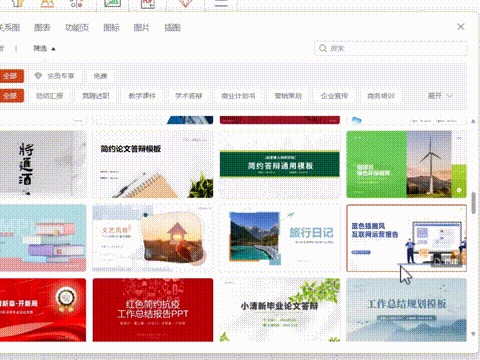The width and height of the screenshot is (480, 360).
Task: Click the diamond icon beside 会员专享
Action: (x=38, y=76)
